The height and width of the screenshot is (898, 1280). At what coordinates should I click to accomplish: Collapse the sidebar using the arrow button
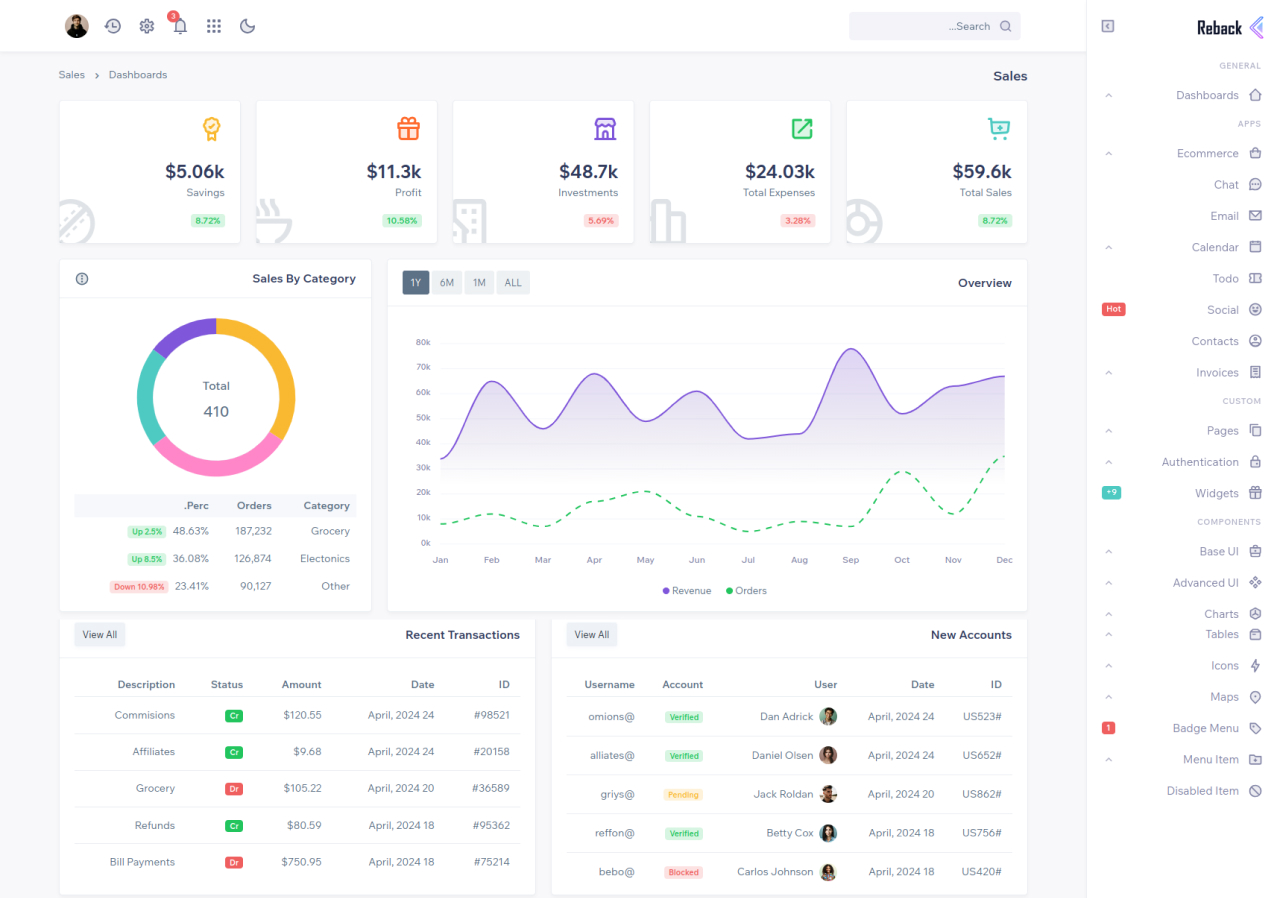(x=1108, y=26)
